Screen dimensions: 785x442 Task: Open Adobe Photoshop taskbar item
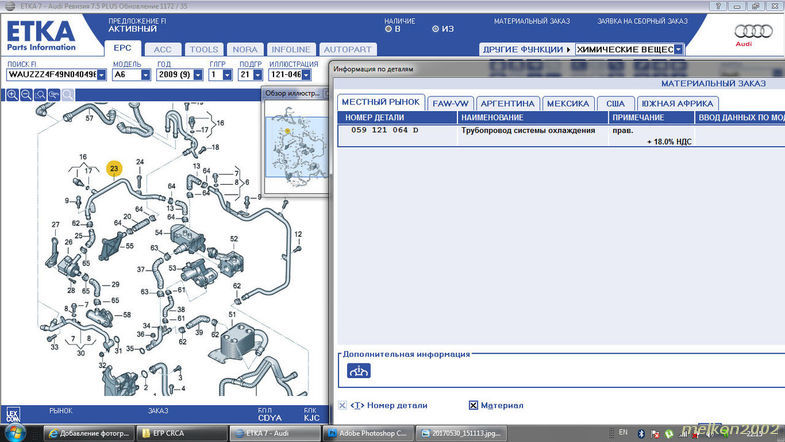click(x=368, y=433)
